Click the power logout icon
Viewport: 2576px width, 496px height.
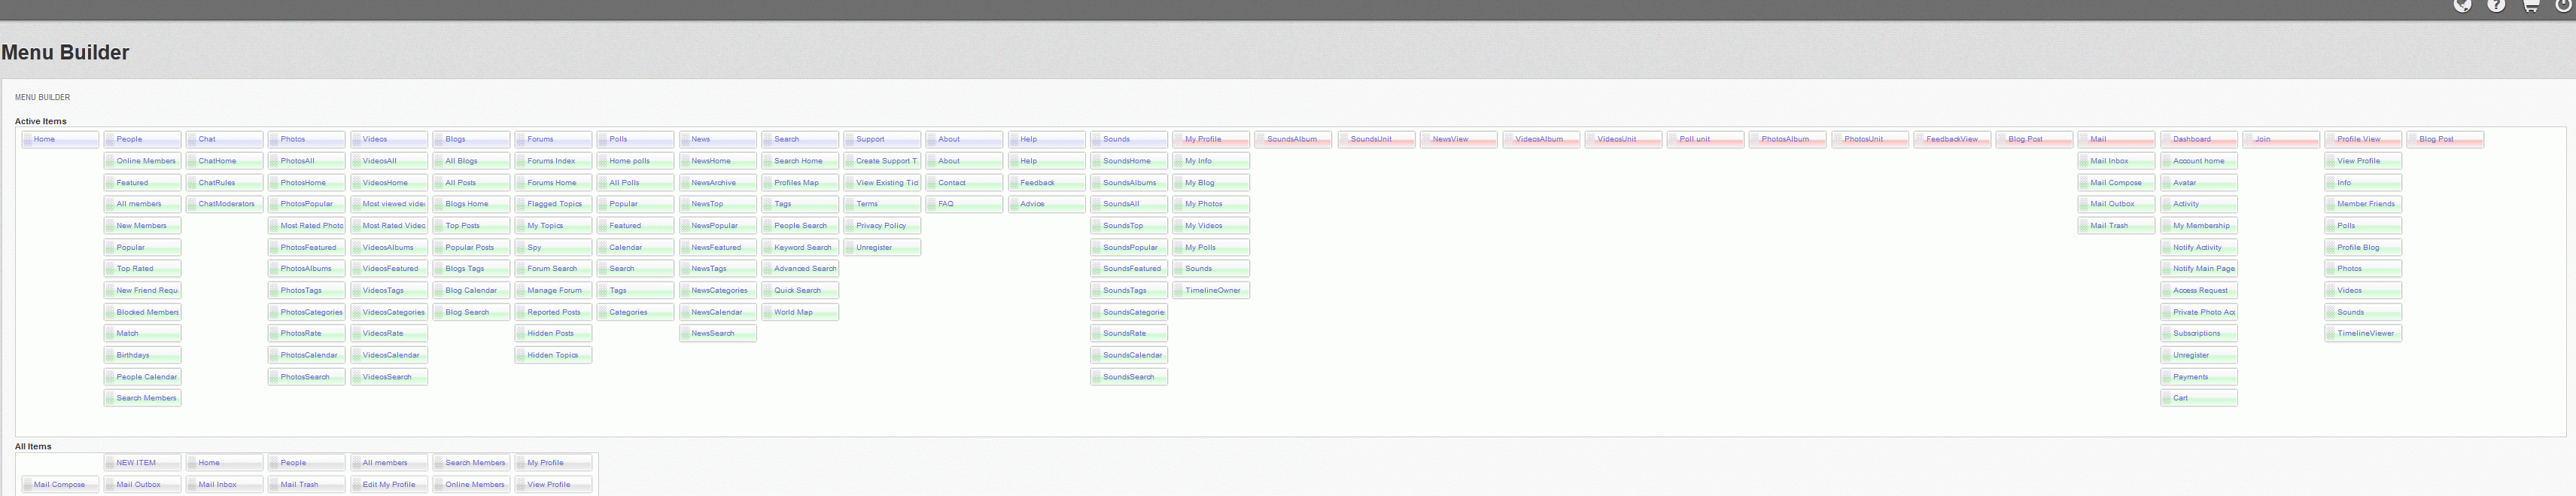[x=2563, y=5]
